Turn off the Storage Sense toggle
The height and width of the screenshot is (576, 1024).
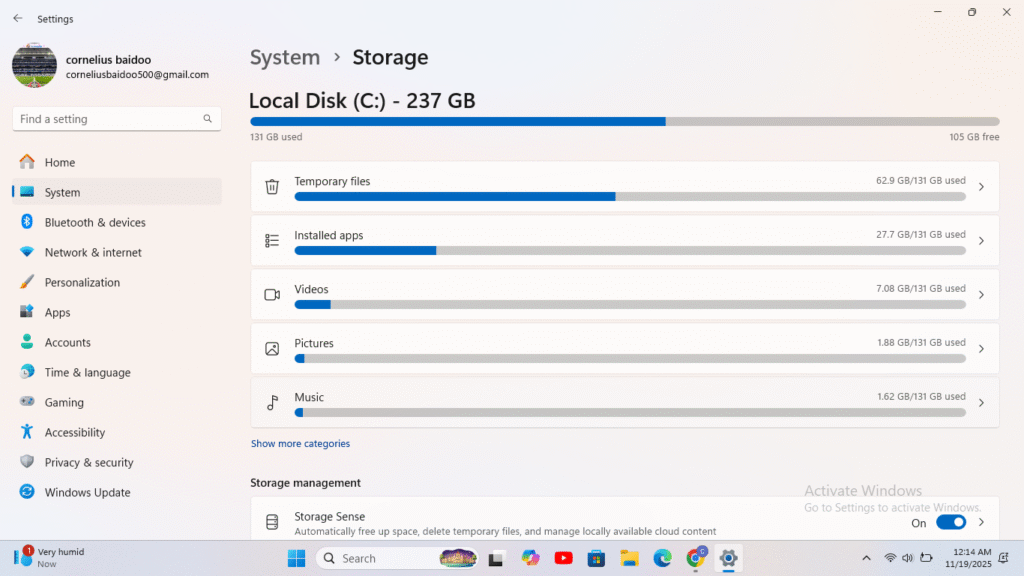pos(950,522)
